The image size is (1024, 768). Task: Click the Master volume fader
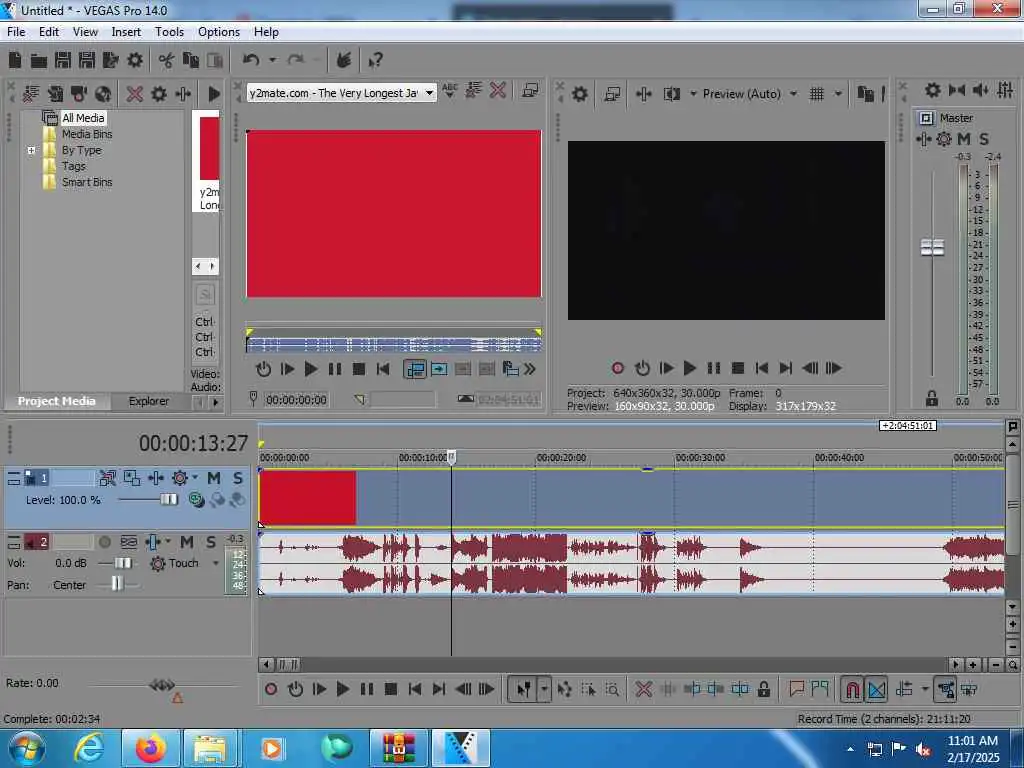[x=932, y=248]
